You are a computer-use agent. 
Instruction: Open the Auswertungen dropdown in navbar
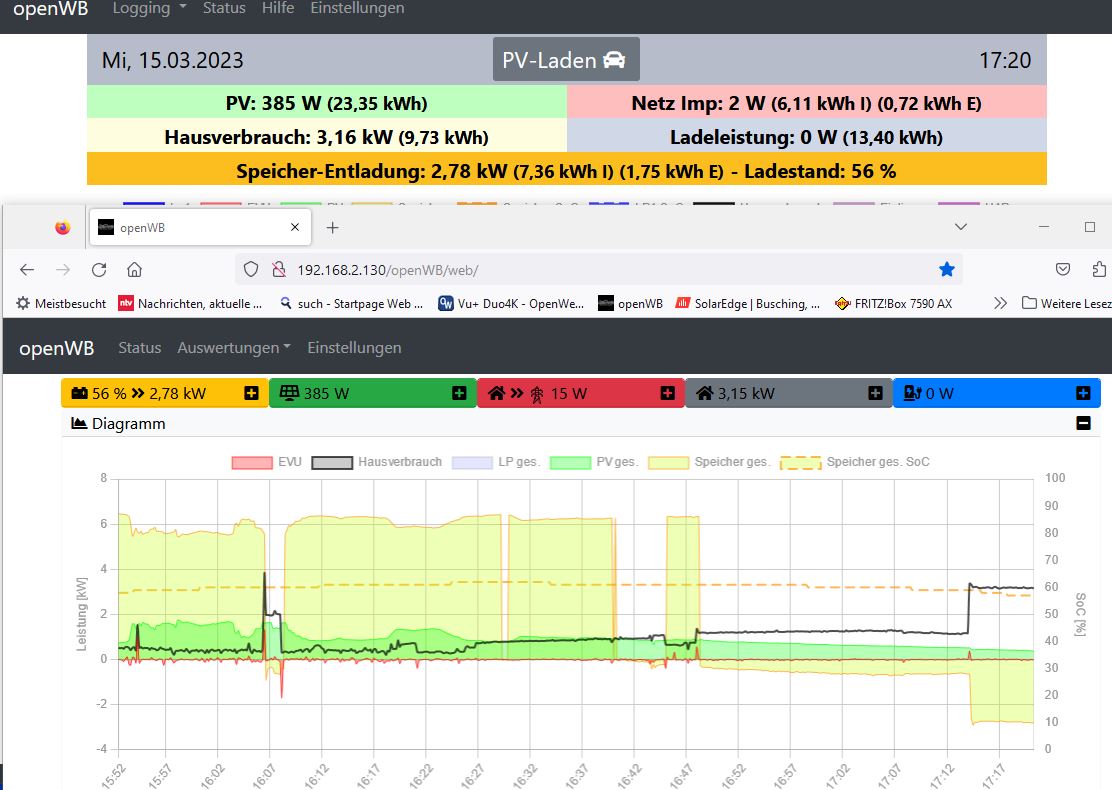pos(234,348)
